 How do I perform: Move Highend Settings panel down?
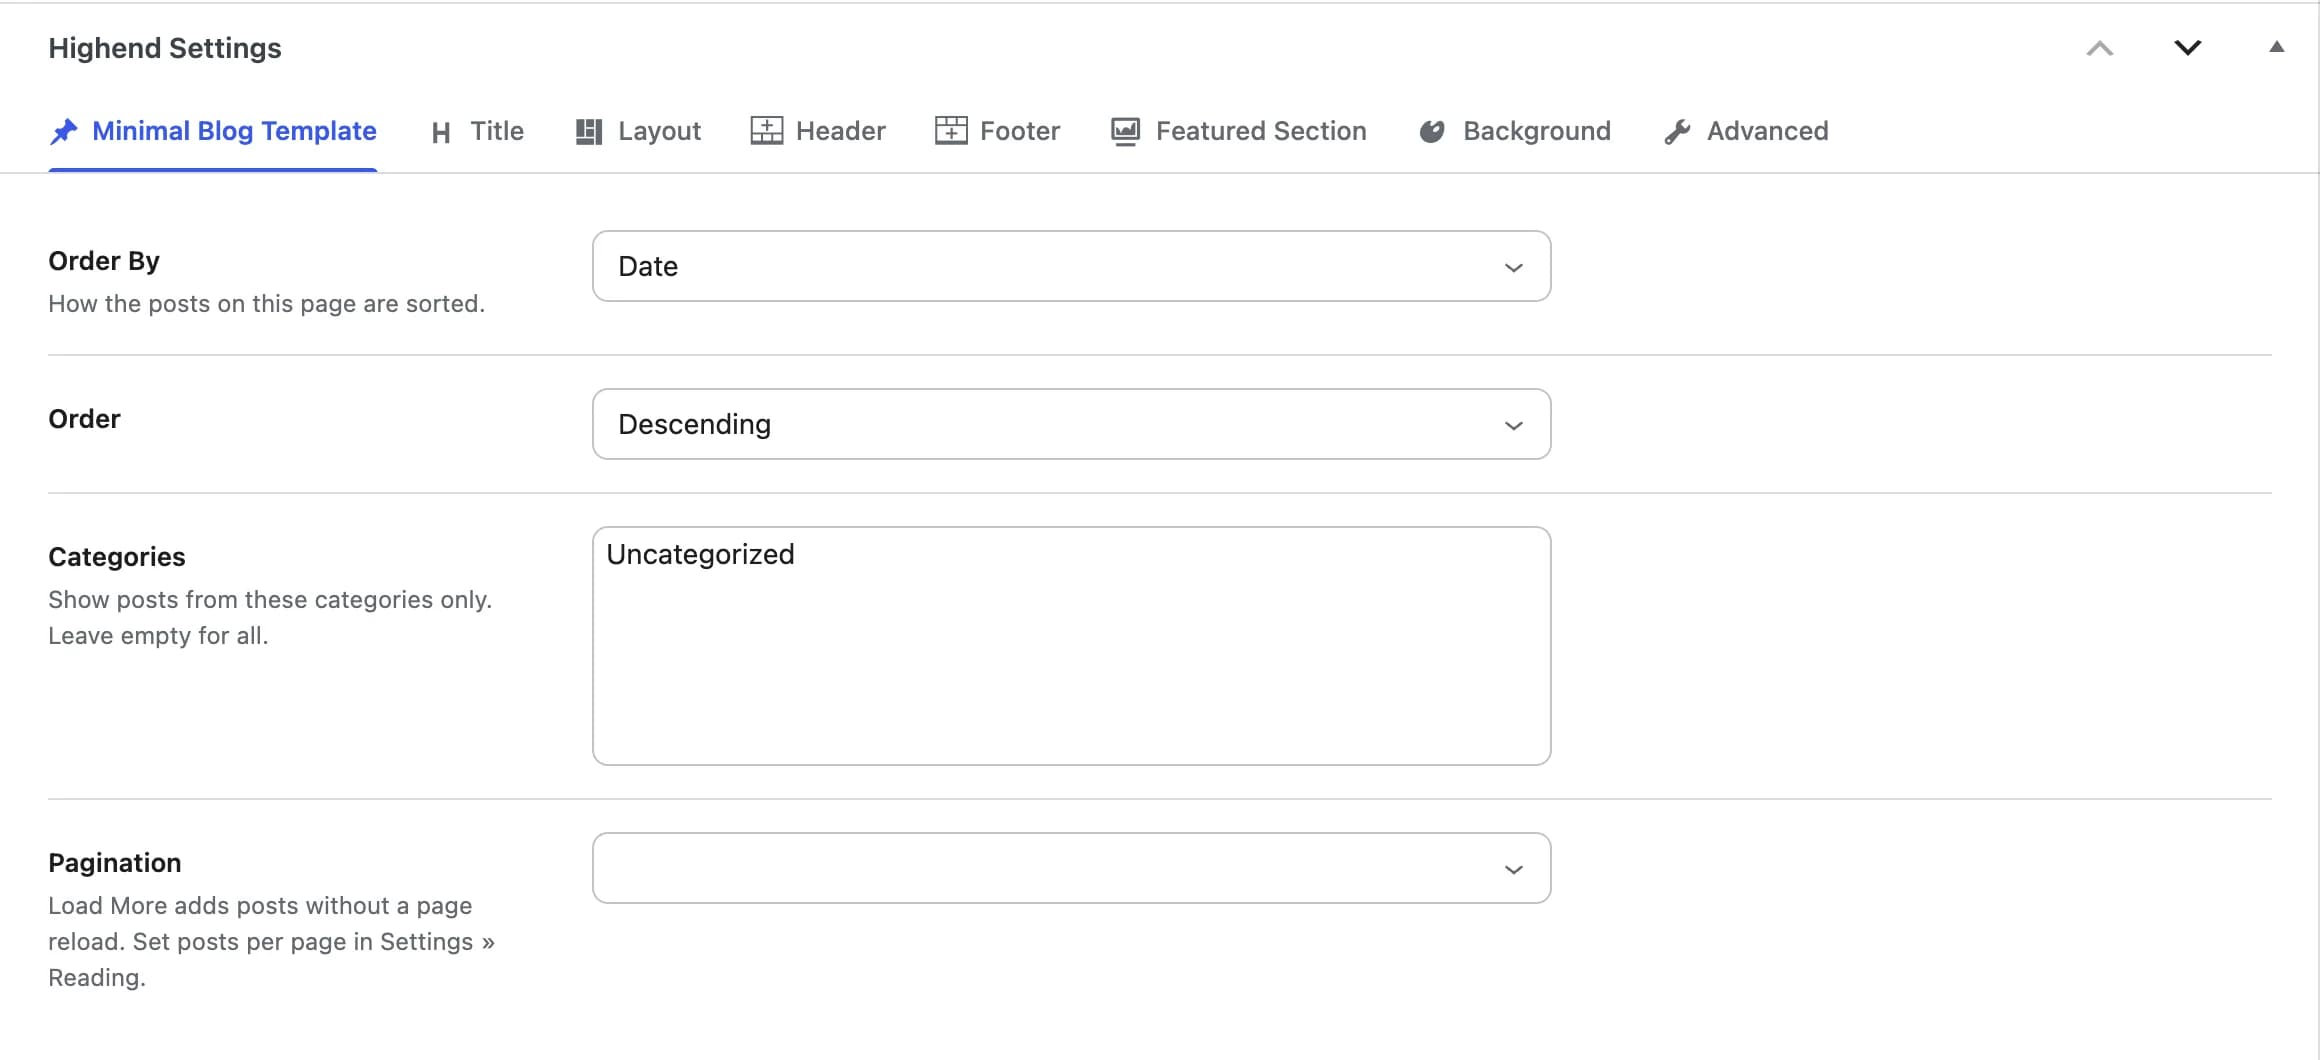pos(2188,48)
